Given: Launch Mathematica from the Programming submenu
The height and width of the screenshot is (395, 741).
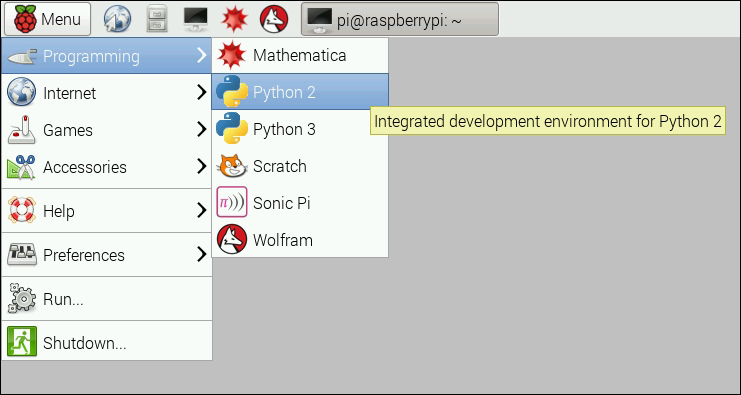Looking at the screenshot, I should [x=300, y=55].
